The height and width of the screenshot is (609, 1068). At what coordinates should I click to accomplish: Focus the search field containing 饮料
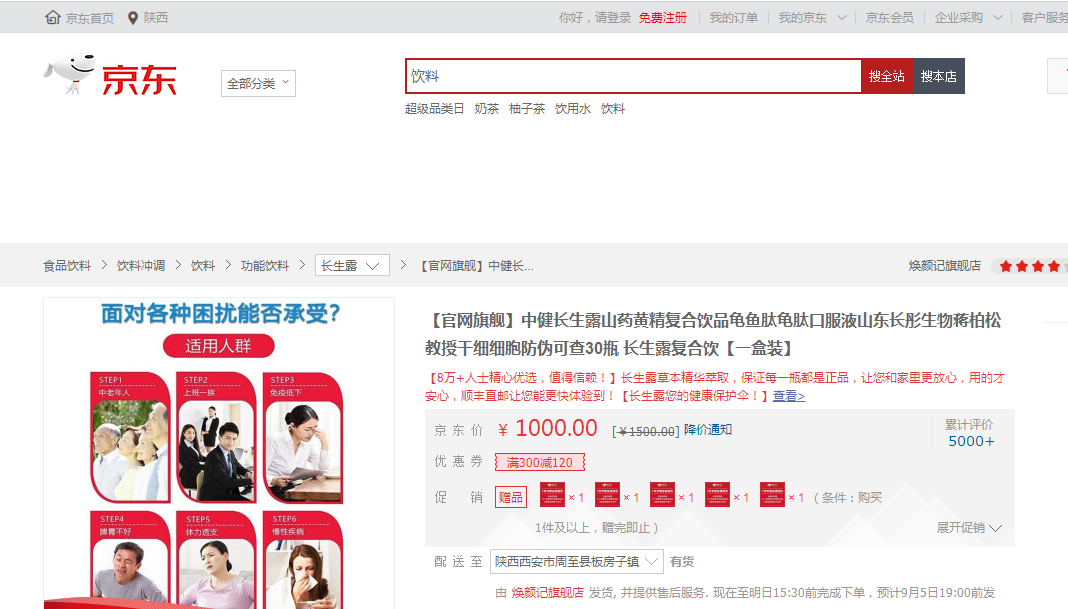(x=633, y=76)
